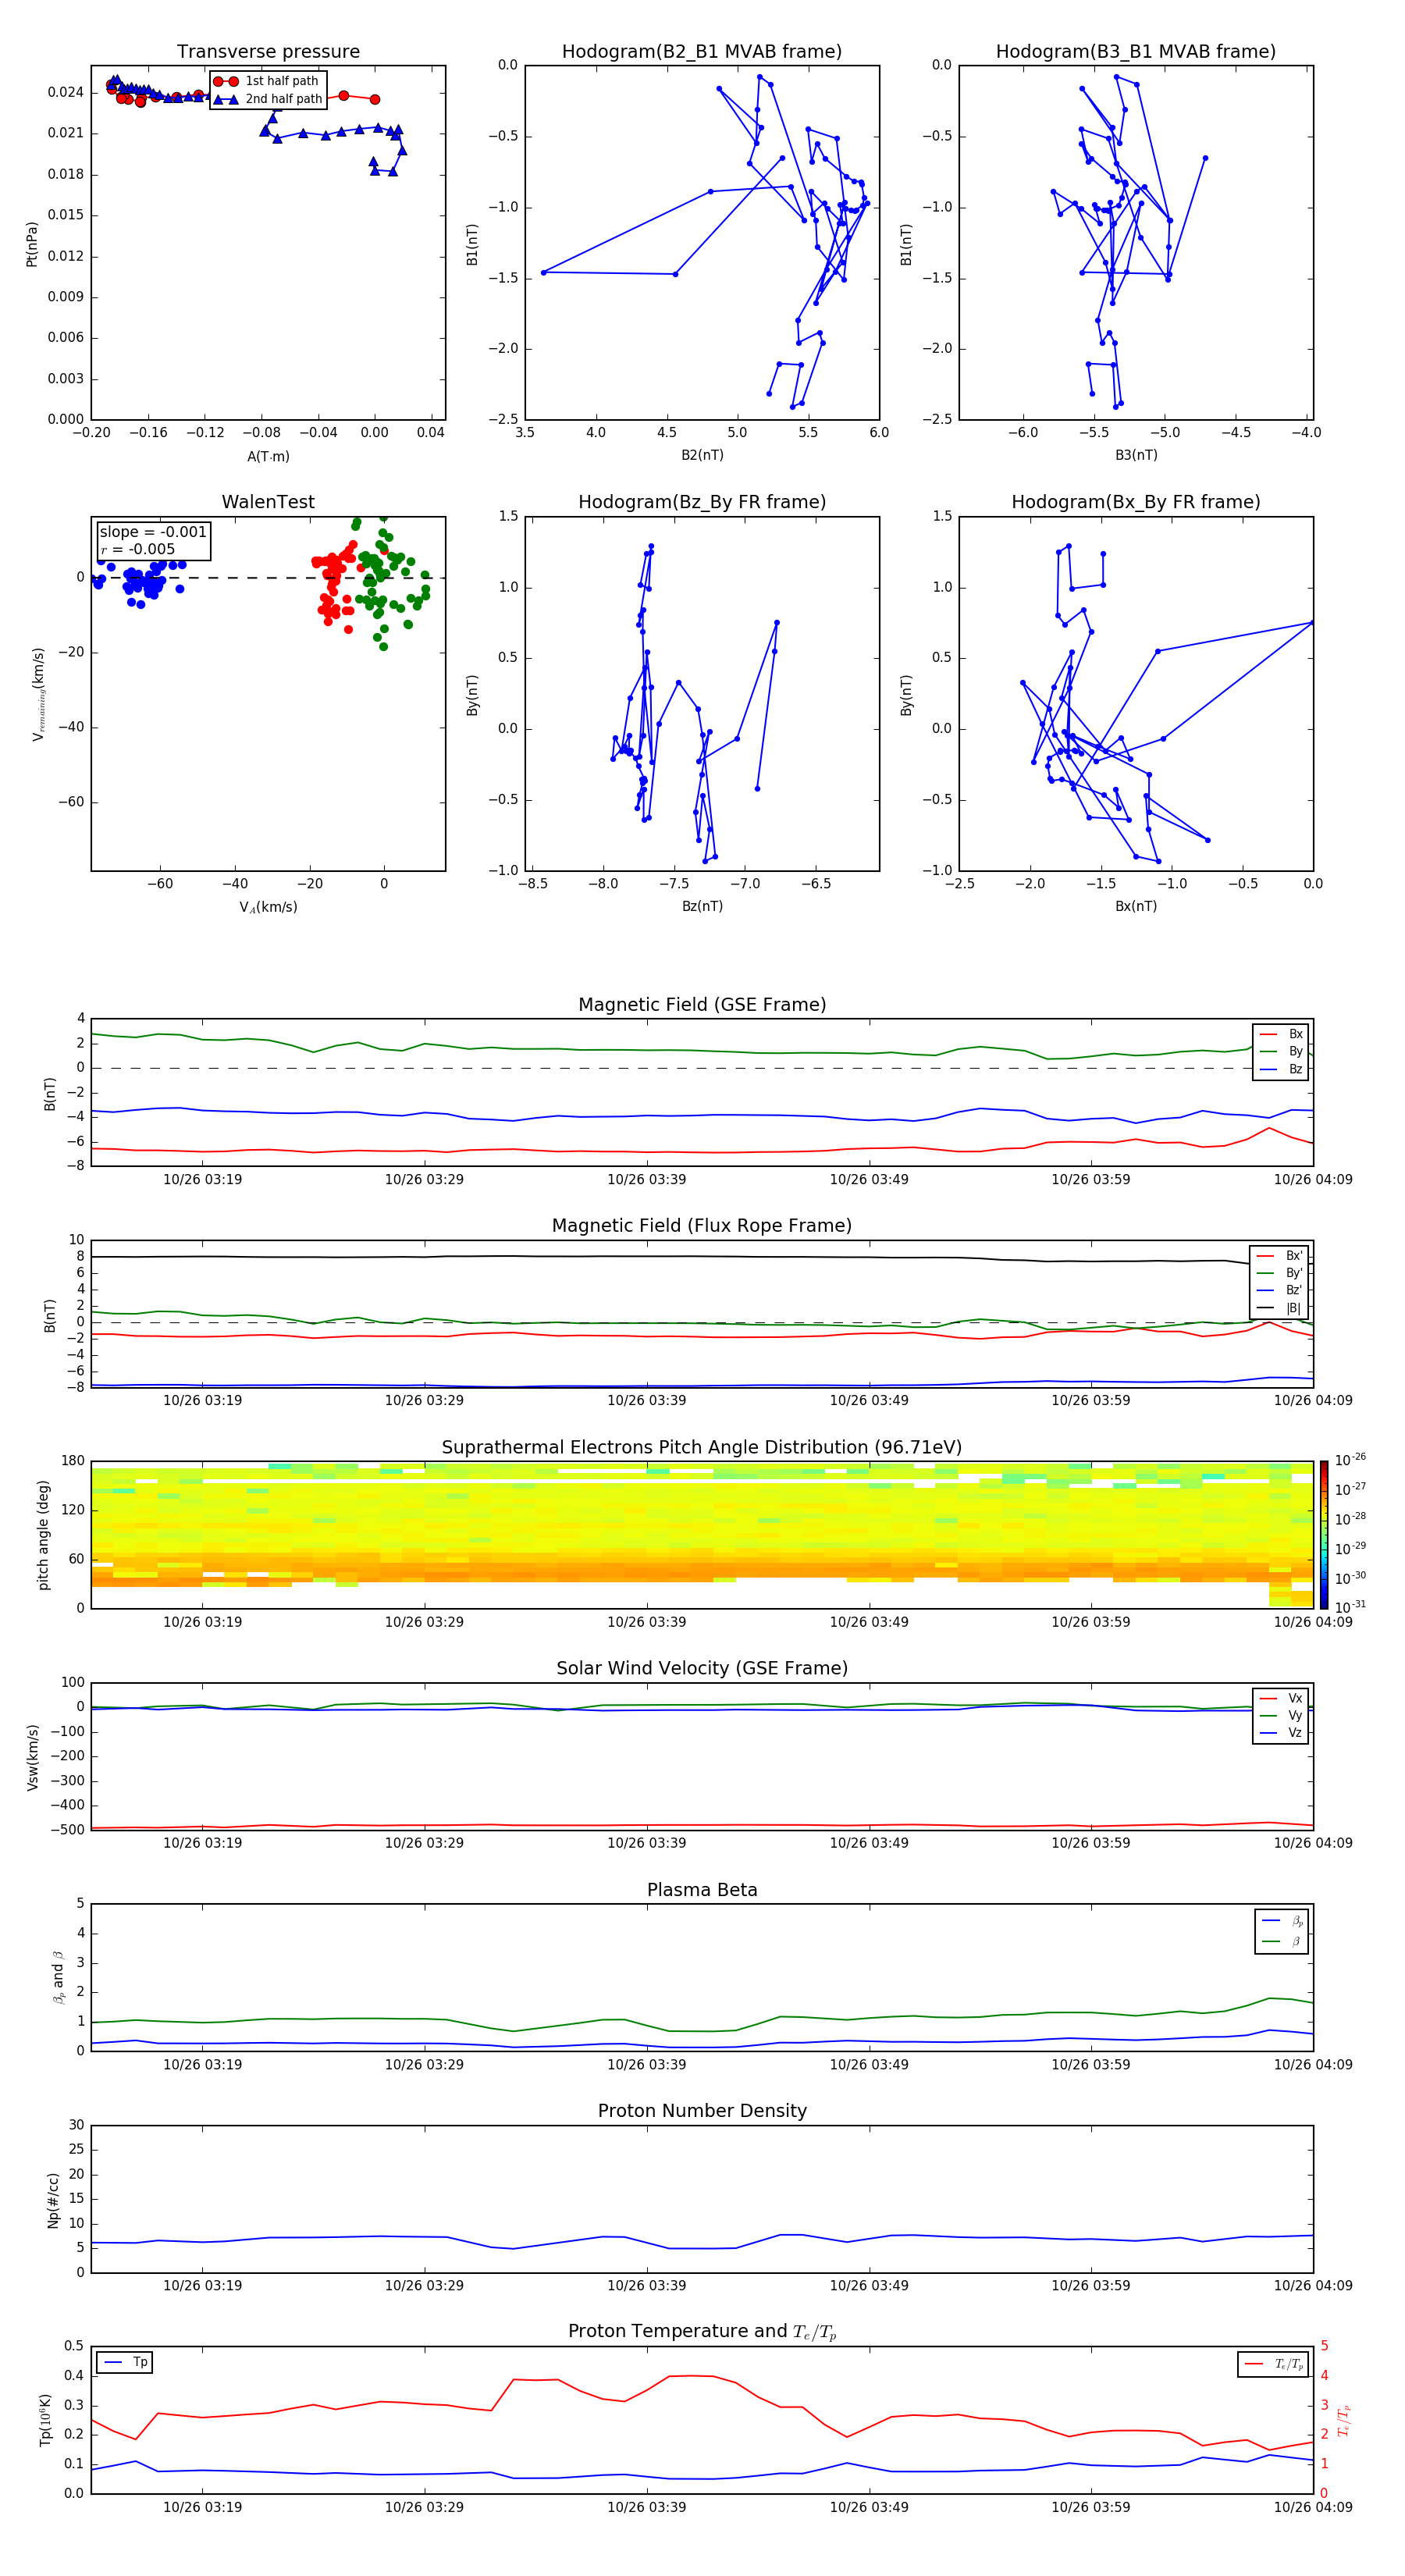Click the 10^-26 colorbar tick label
The height and width of the screenshot is (2576, 1405).
click(1350, 1460)
